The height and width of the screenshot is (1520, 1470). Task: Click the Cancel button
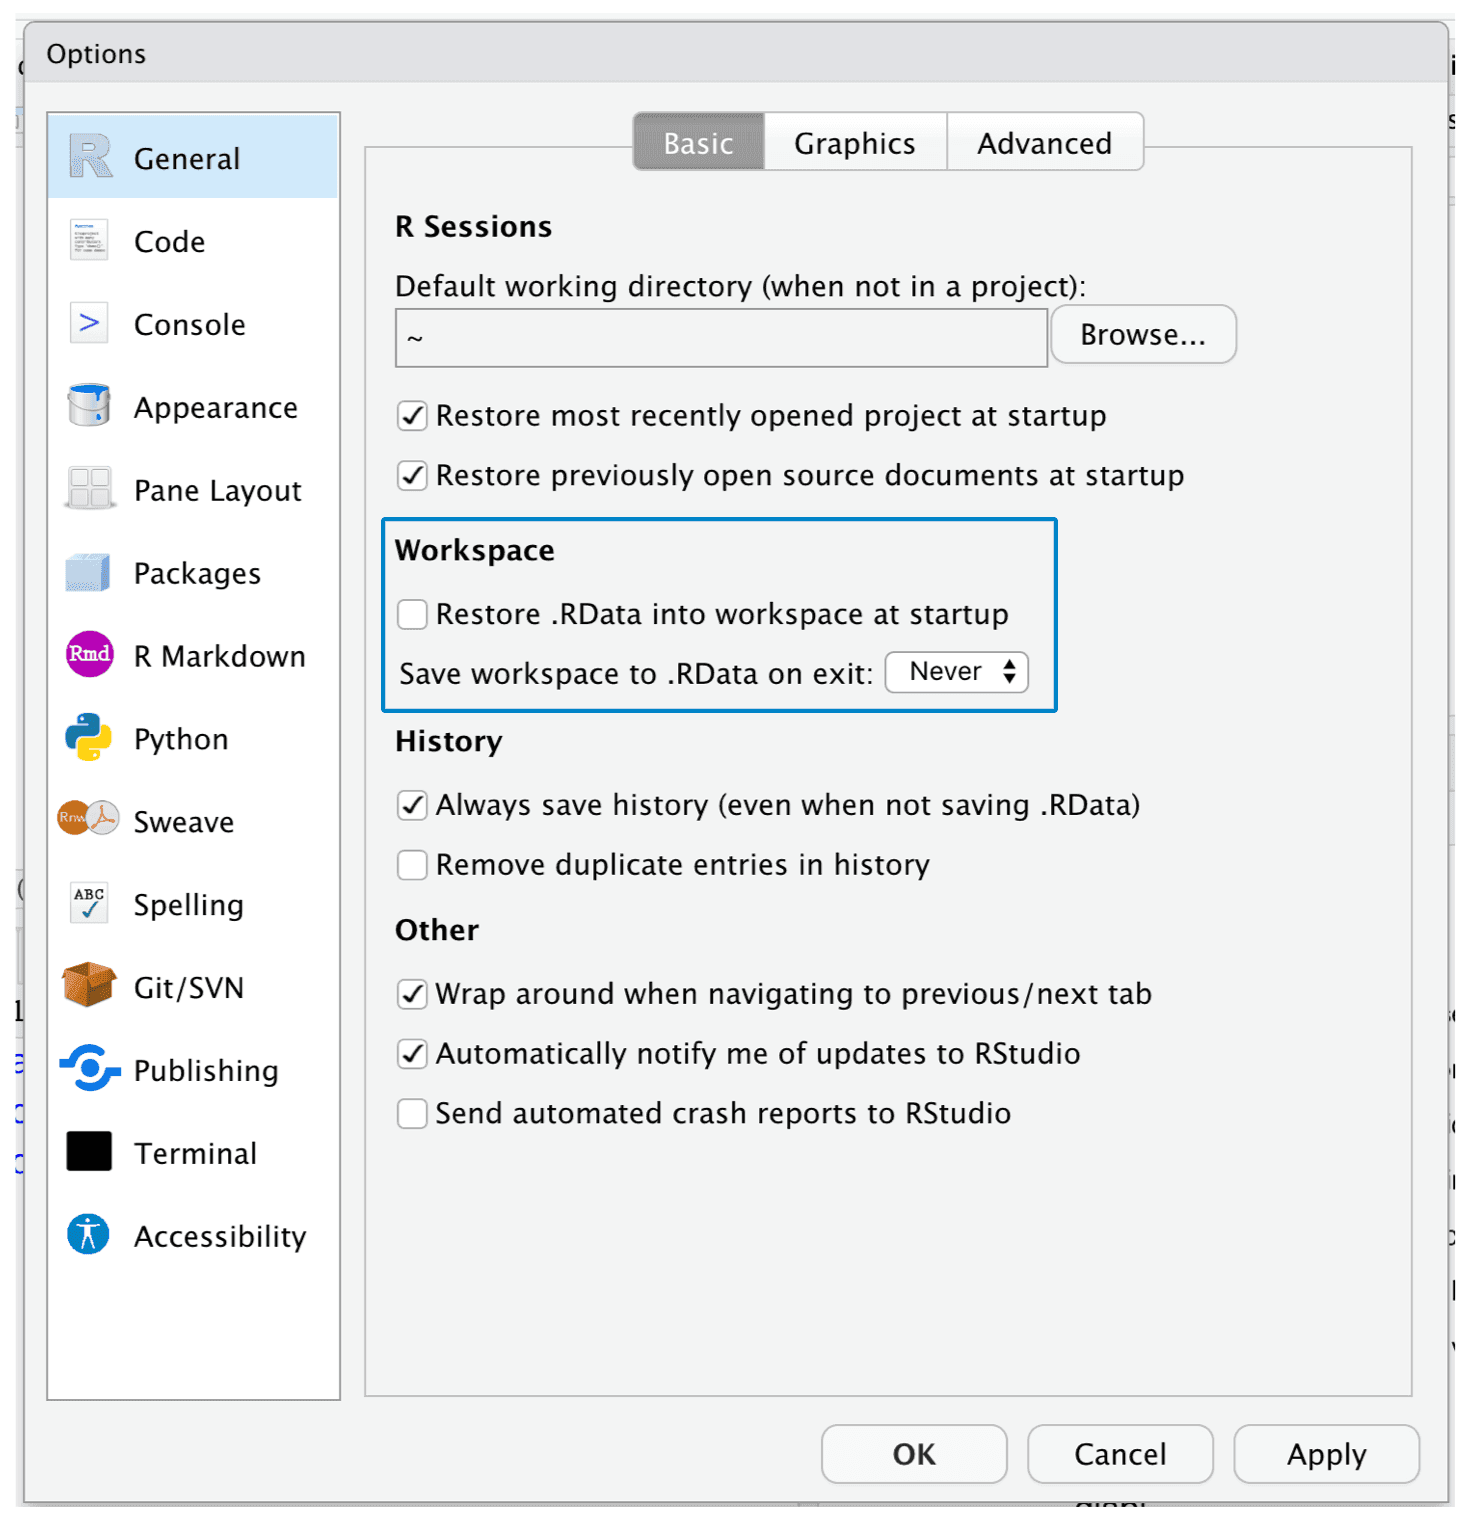pyautogui.click(x=1119, y=1454)
